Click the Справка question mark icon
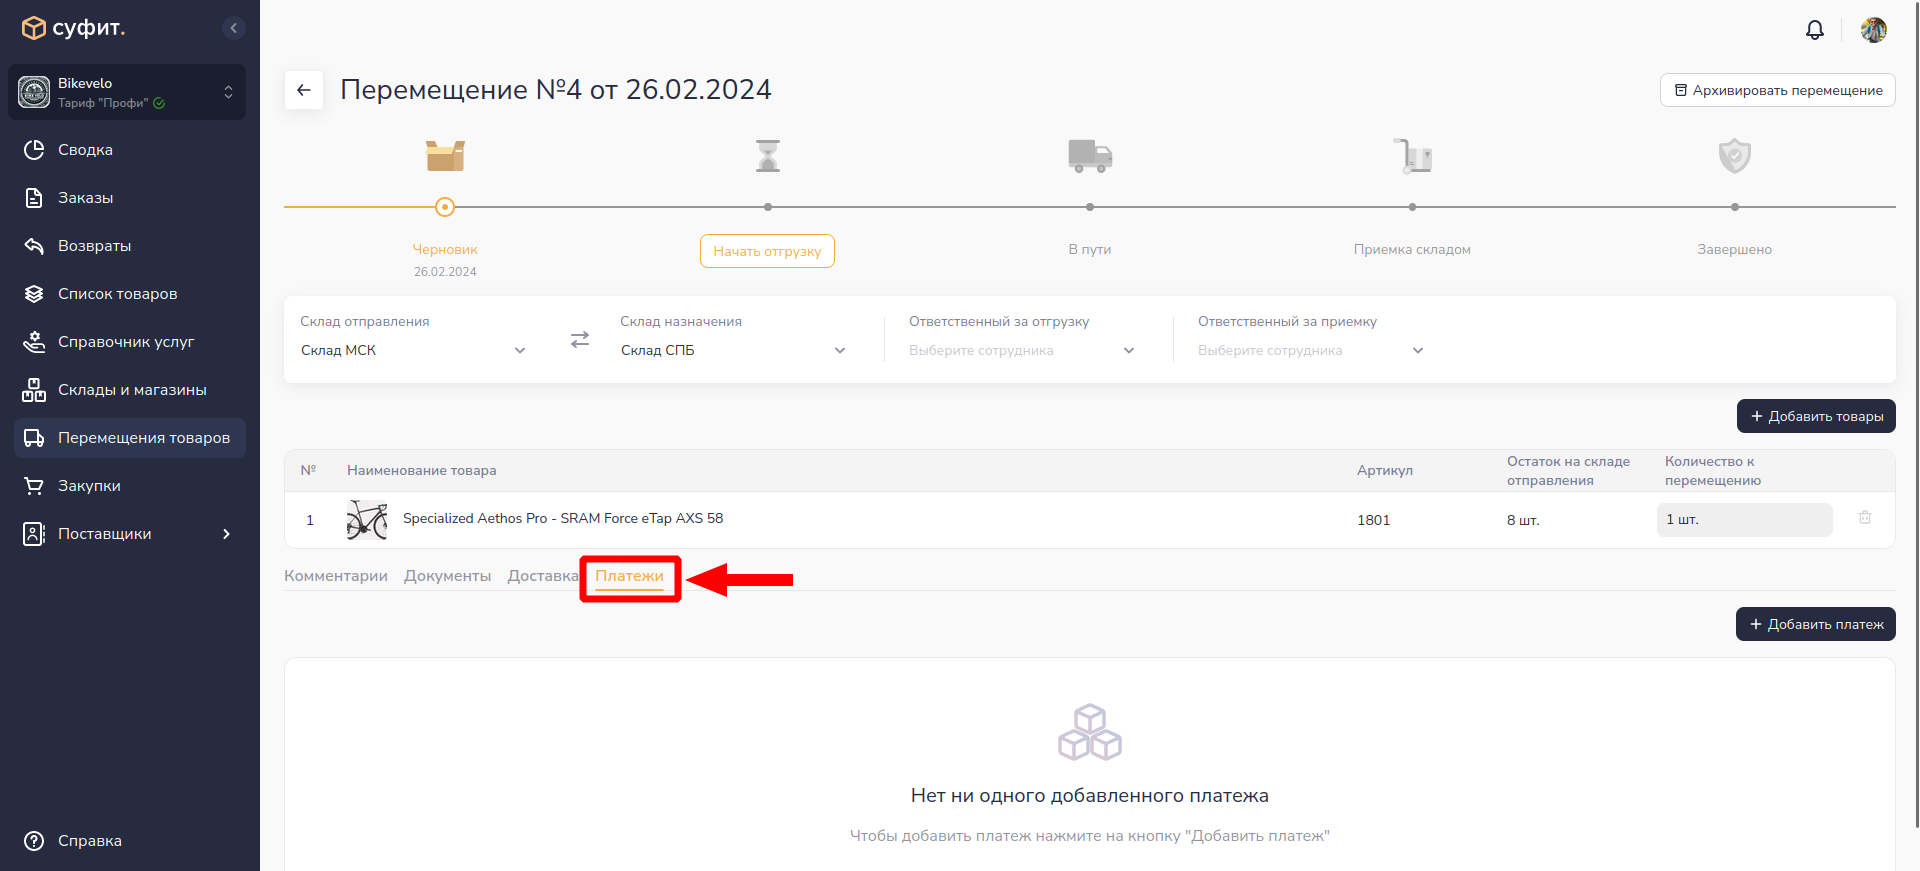The image size is (1920, 871). 34,841
